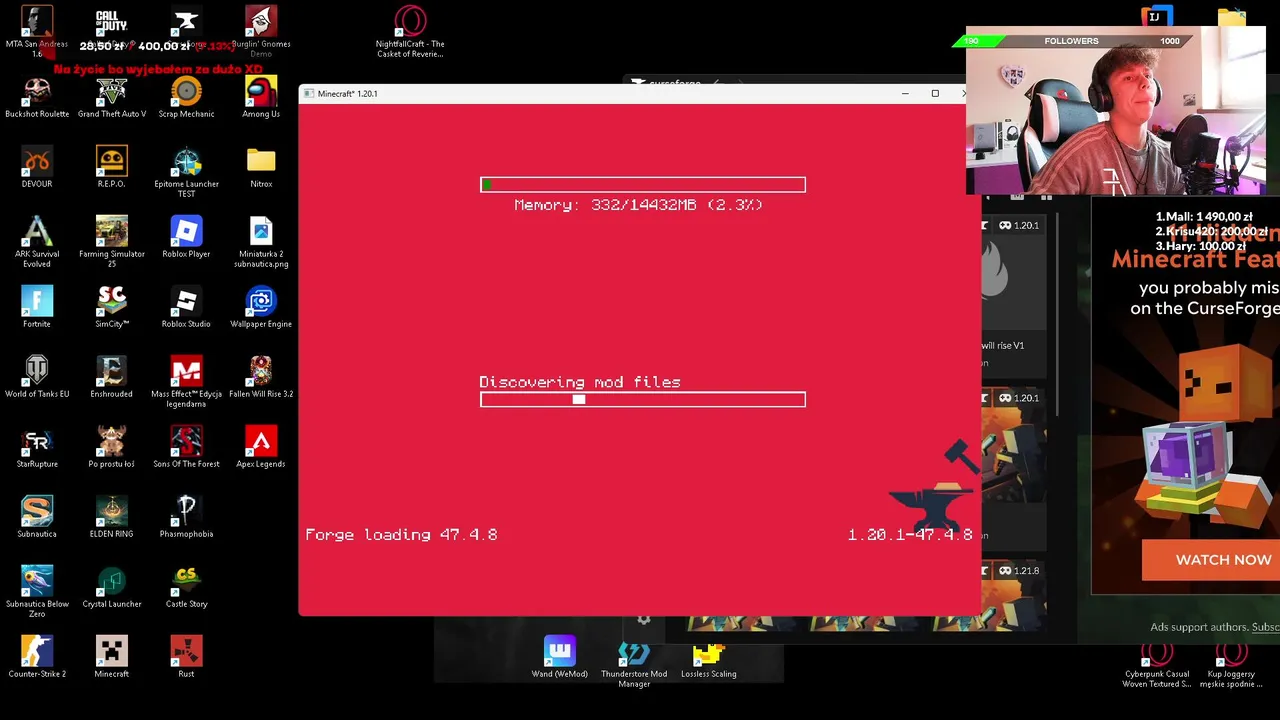Open Subnautica Below Zero shortcut
This screenshot has width=1280, height=720.
click(x=37, y=591)
